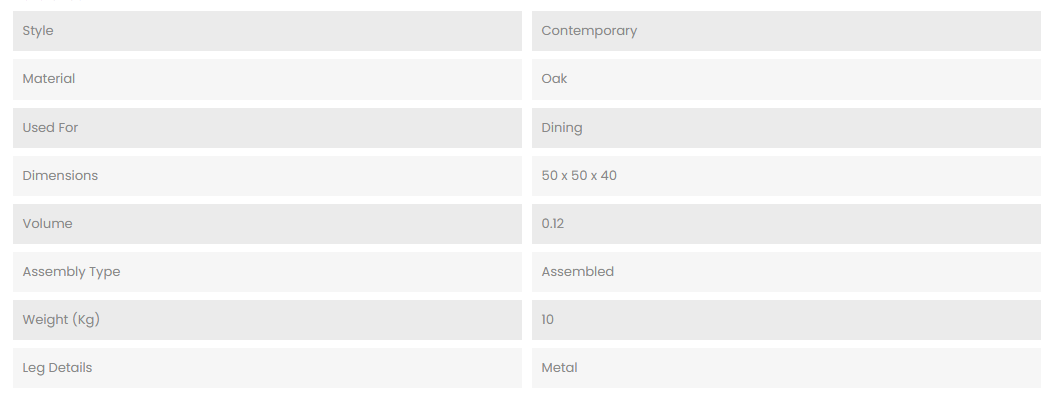The image size is (1053, 404).
Task: Select the 50 x 50 x 40 value
Action: (579, 176)
